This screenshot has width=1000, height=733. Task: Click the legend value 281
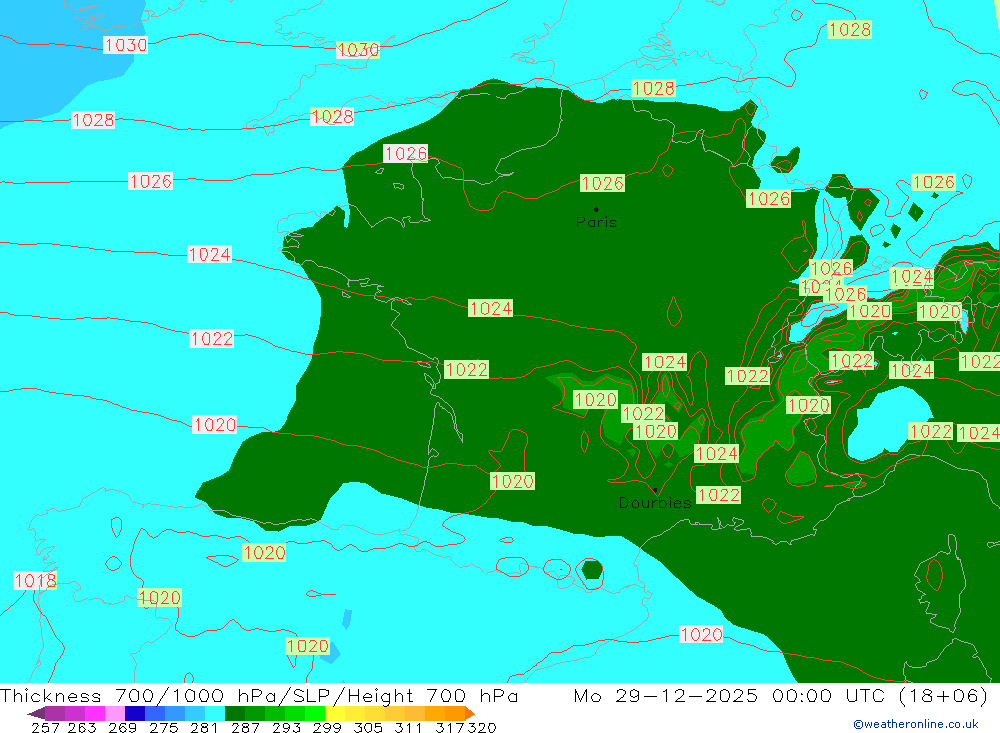click(x=204, y=727)
